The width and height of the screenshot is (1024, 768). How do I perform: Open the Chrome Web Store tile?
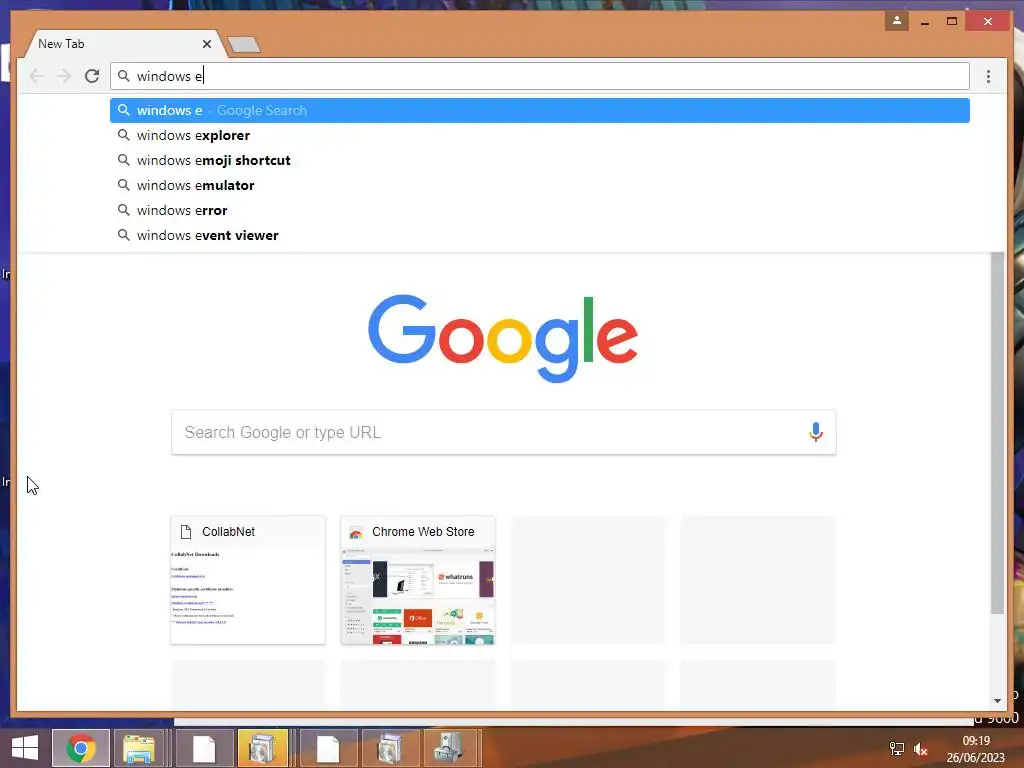[x=418, y=580]
